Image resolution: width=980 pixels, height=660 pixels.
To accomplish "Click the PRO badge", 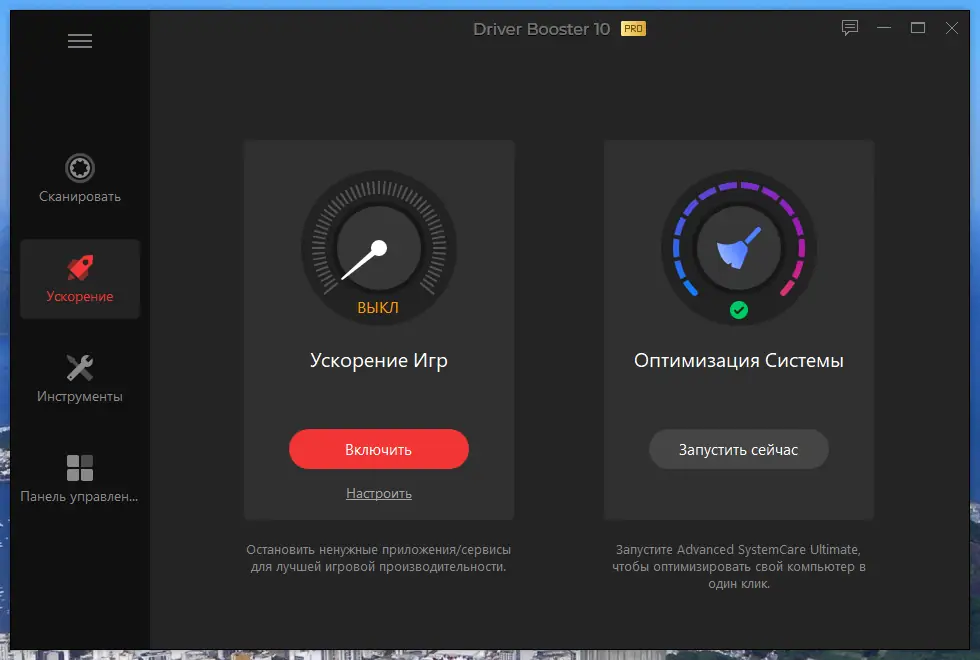I will [633, 29].
